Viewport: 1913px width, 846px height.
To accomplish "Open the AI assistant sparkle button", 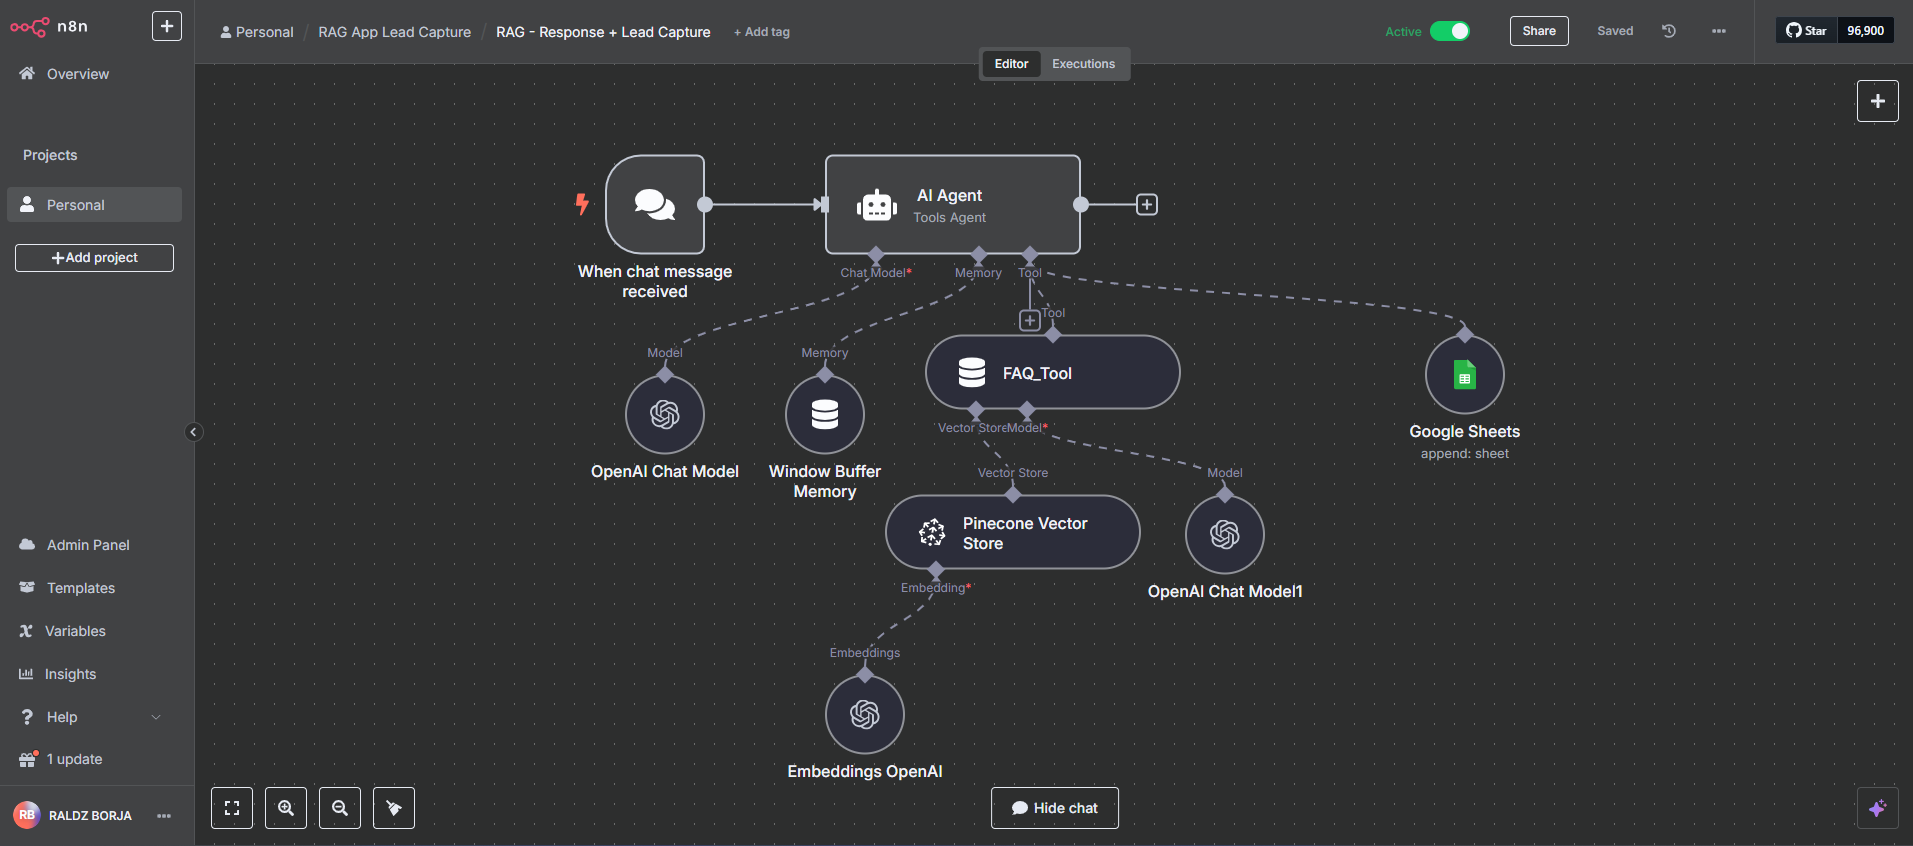I will point(1878,808).
